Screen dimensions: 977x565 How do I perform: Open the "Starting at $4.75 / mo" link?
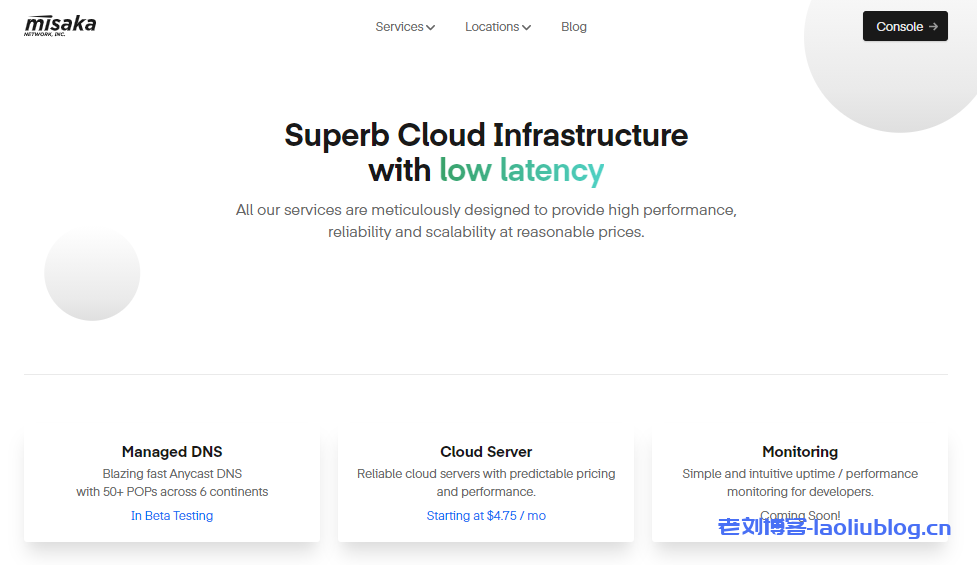tap(486, 516)
